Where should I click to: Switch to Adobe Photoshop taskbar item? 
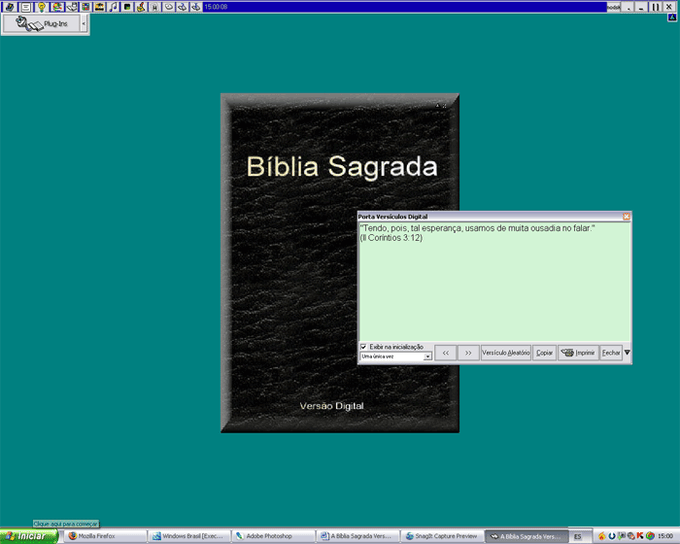[273, 536]
